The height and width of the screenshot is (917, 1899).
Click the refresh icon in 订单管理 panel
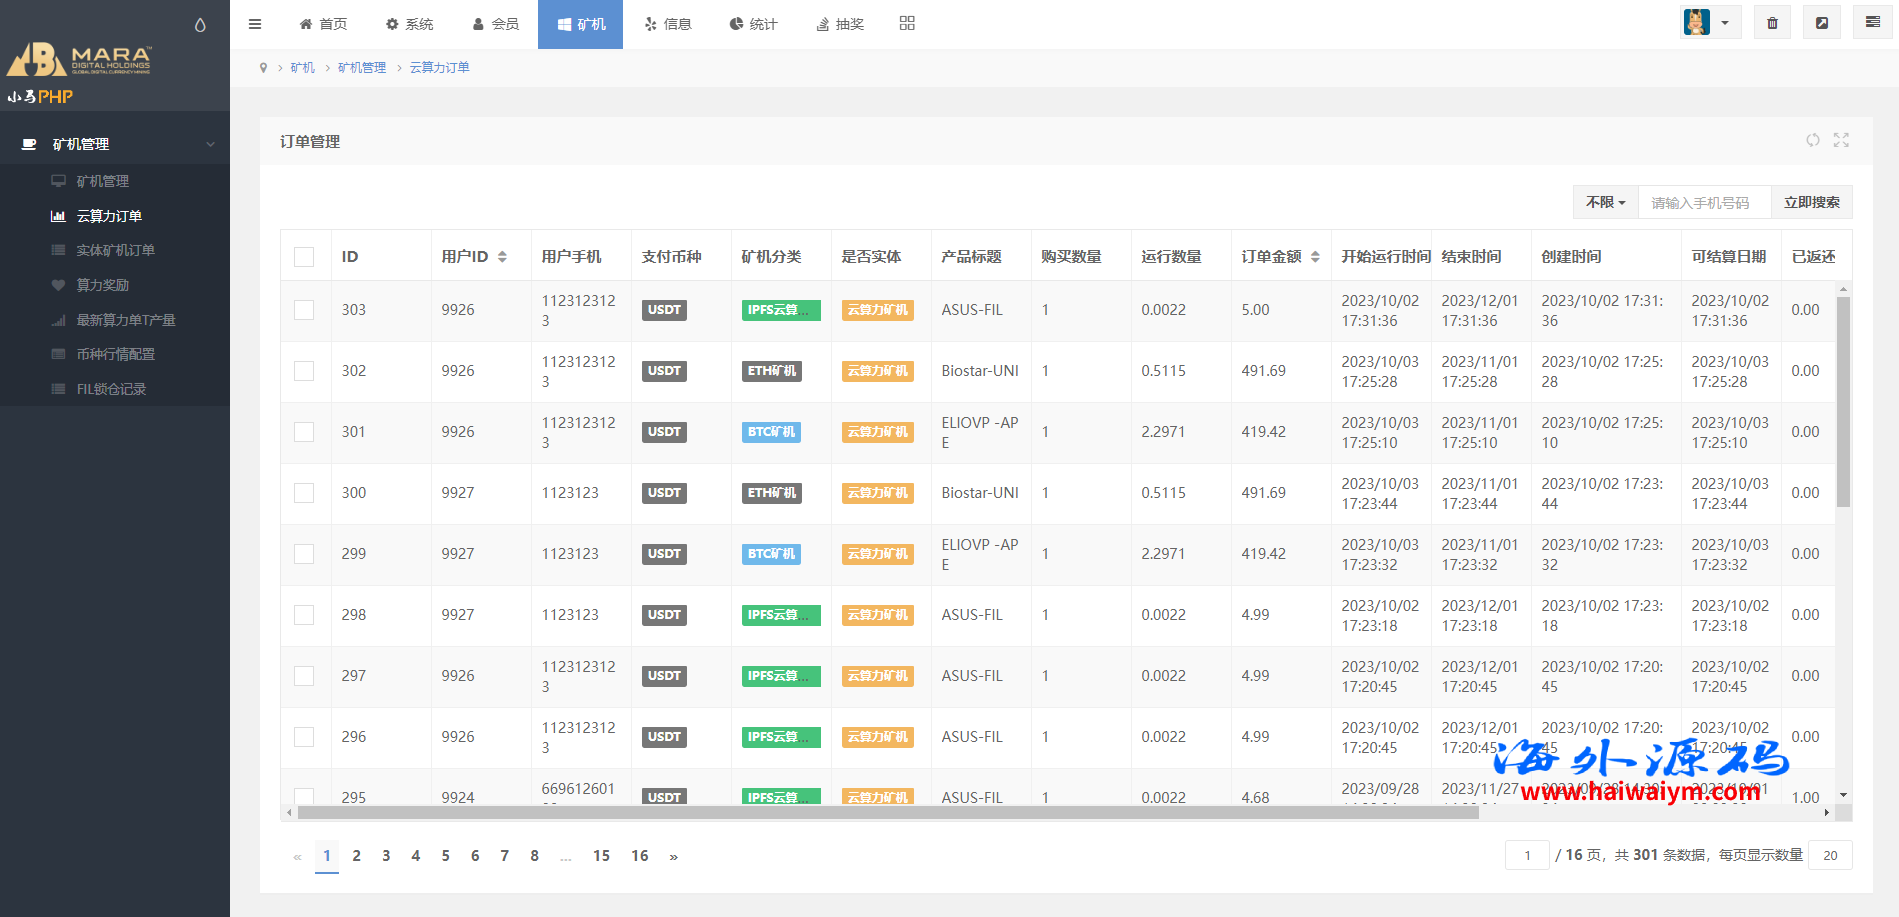coord(1812,141)
